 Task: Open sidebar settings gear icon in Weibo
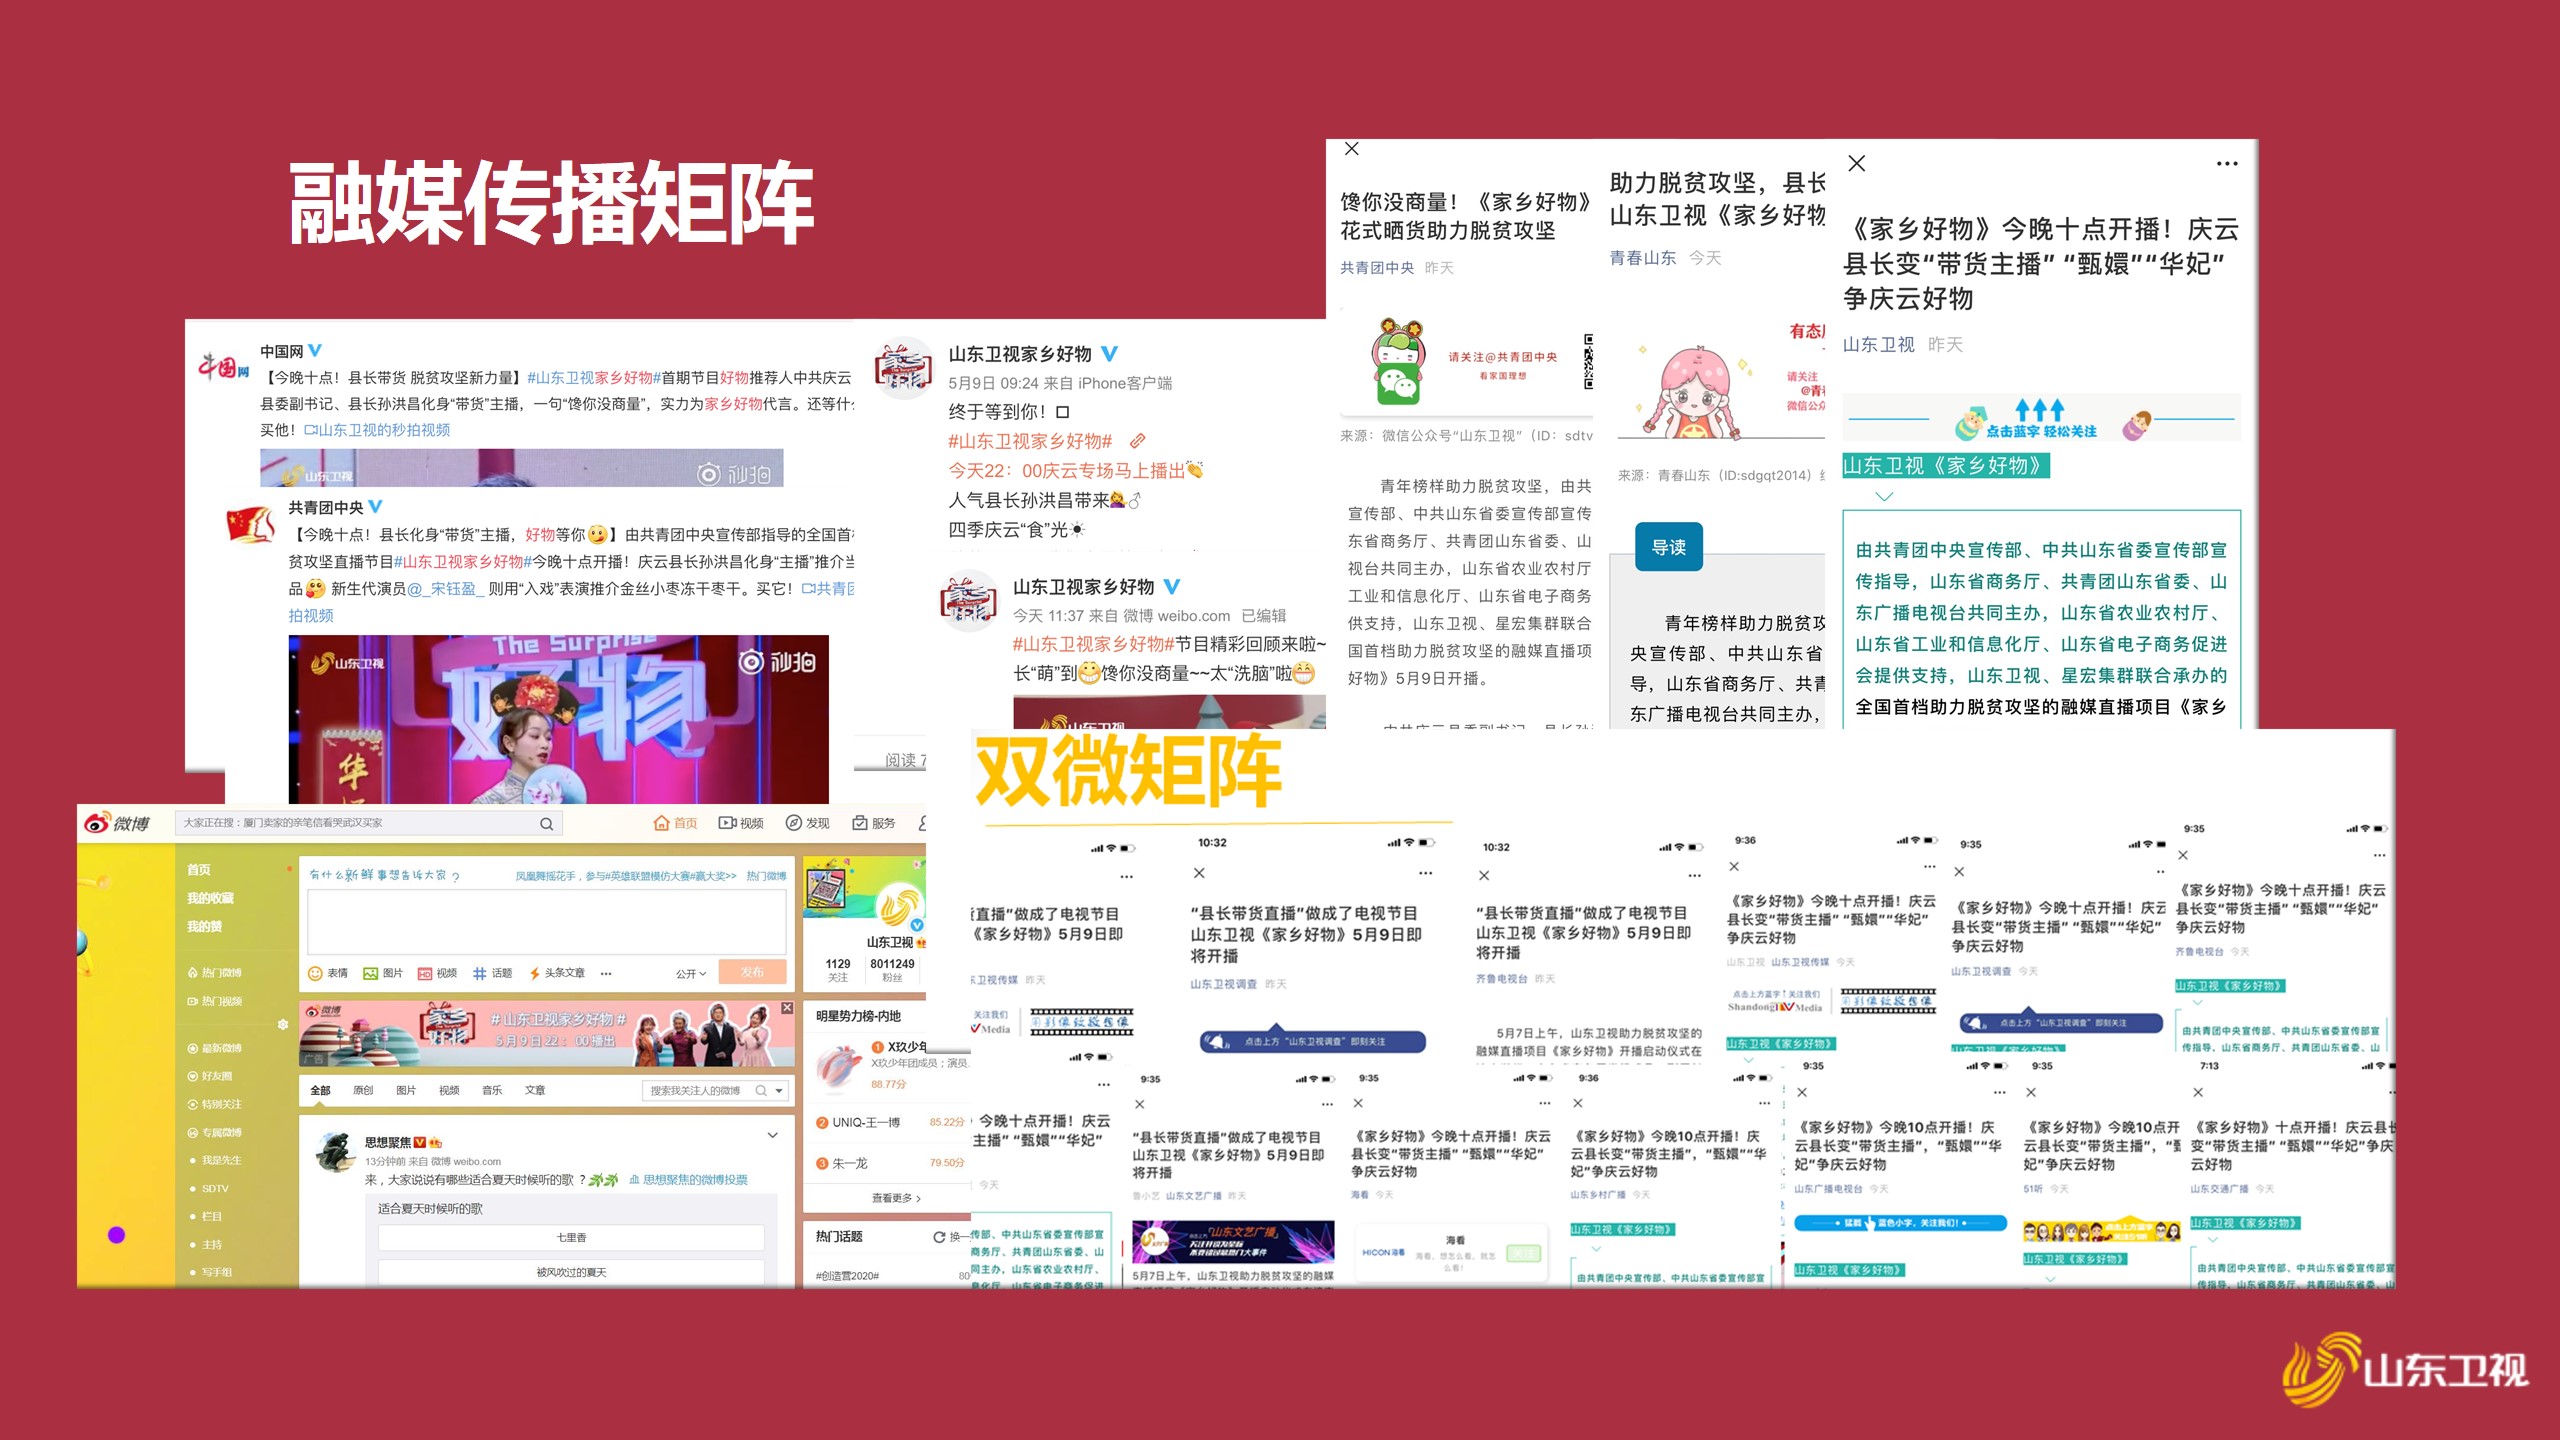pos(283,1024)
